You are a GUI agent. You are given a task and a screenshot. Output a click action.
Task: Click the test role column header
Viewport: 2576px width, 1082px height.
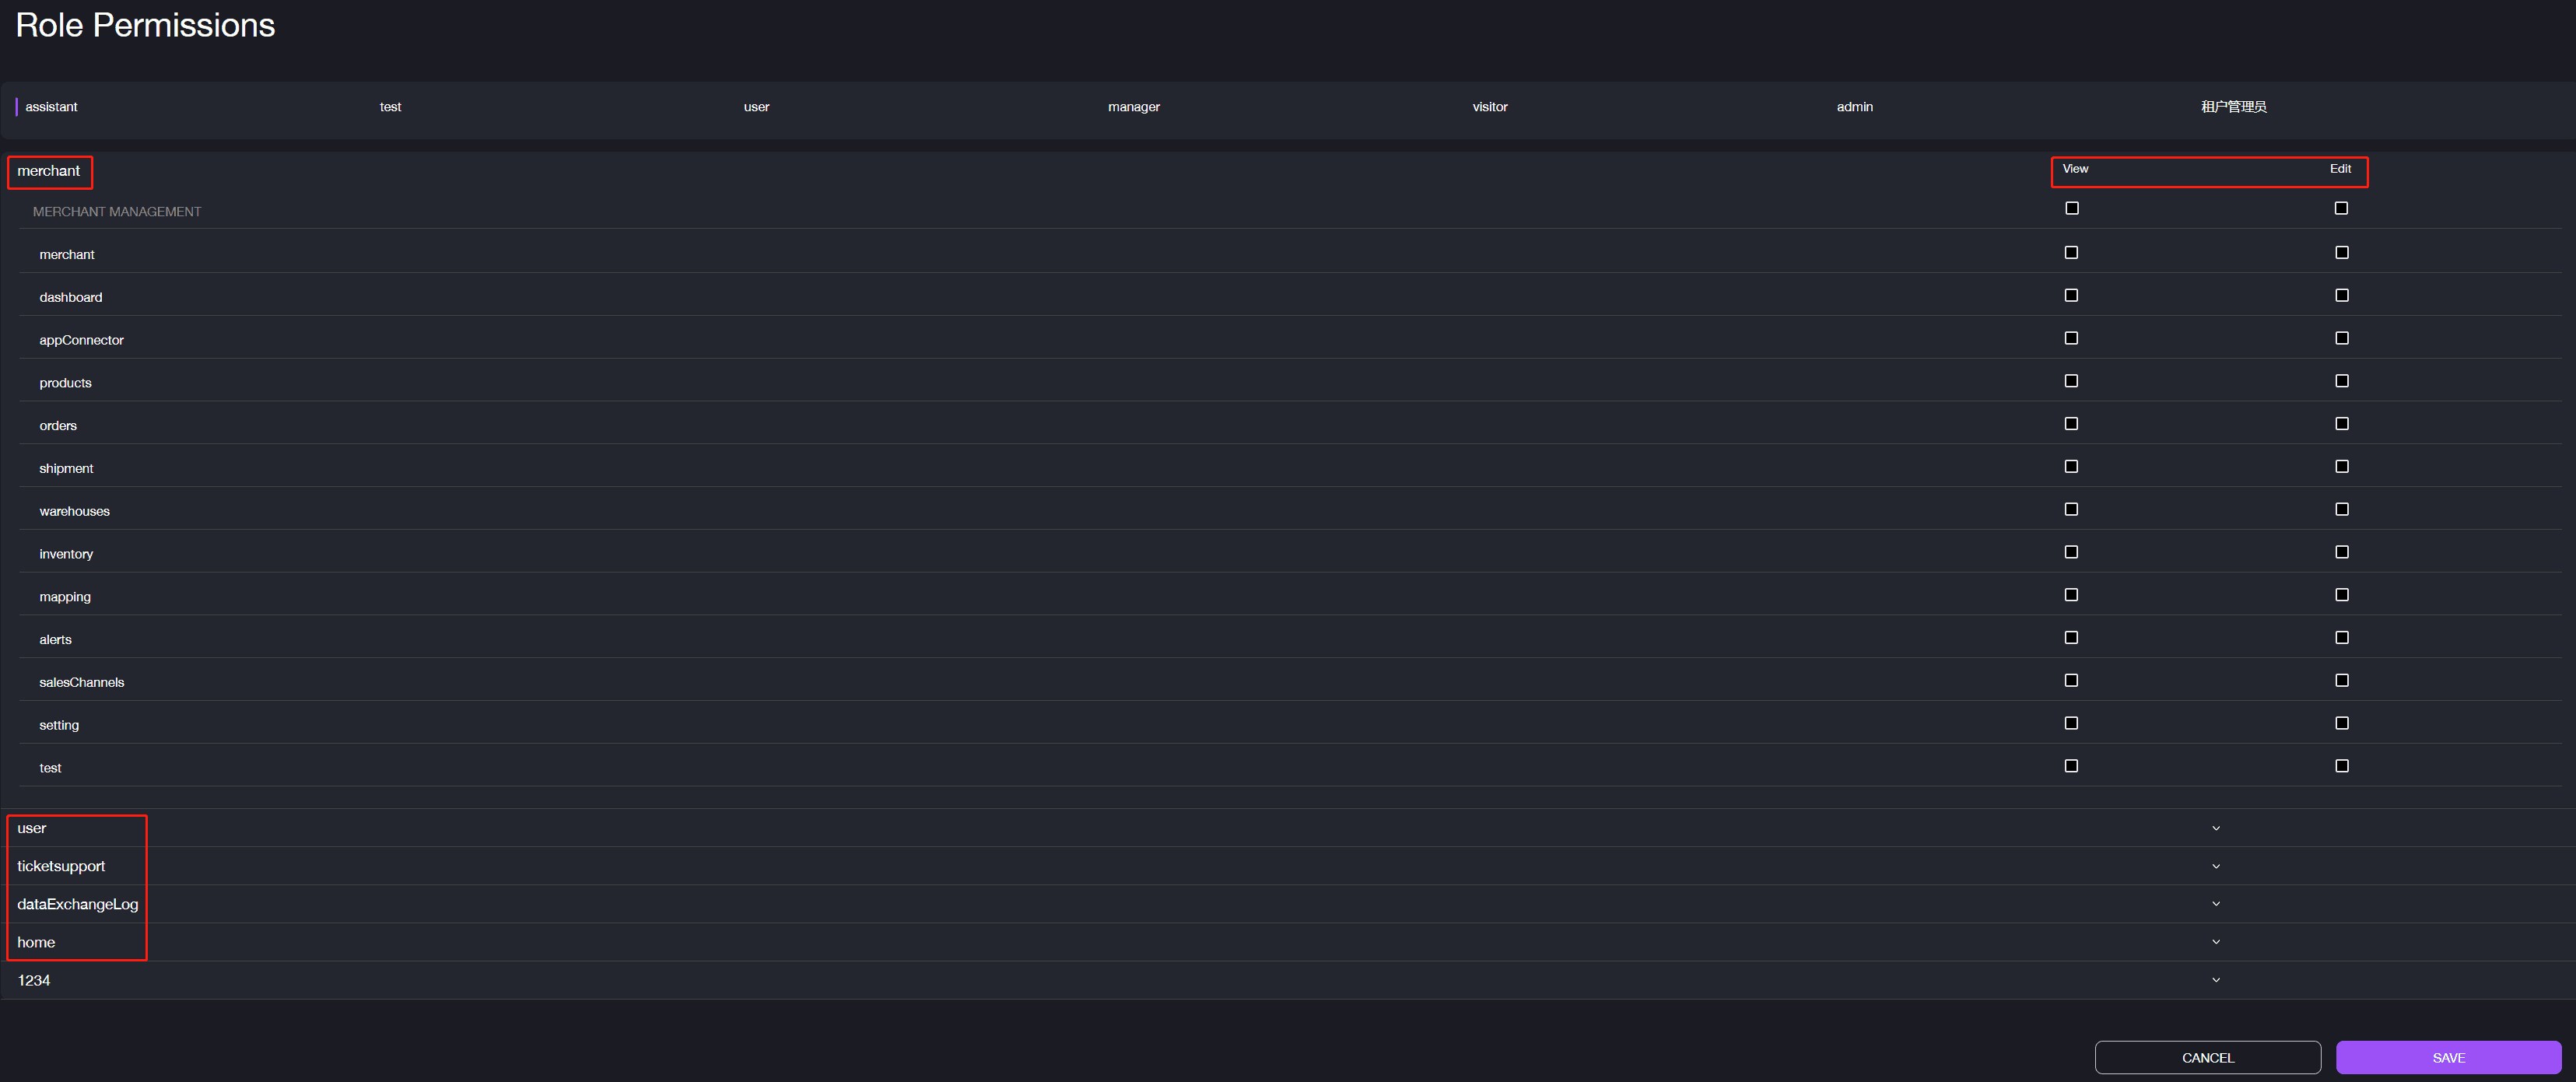click(x=391, y=107)
